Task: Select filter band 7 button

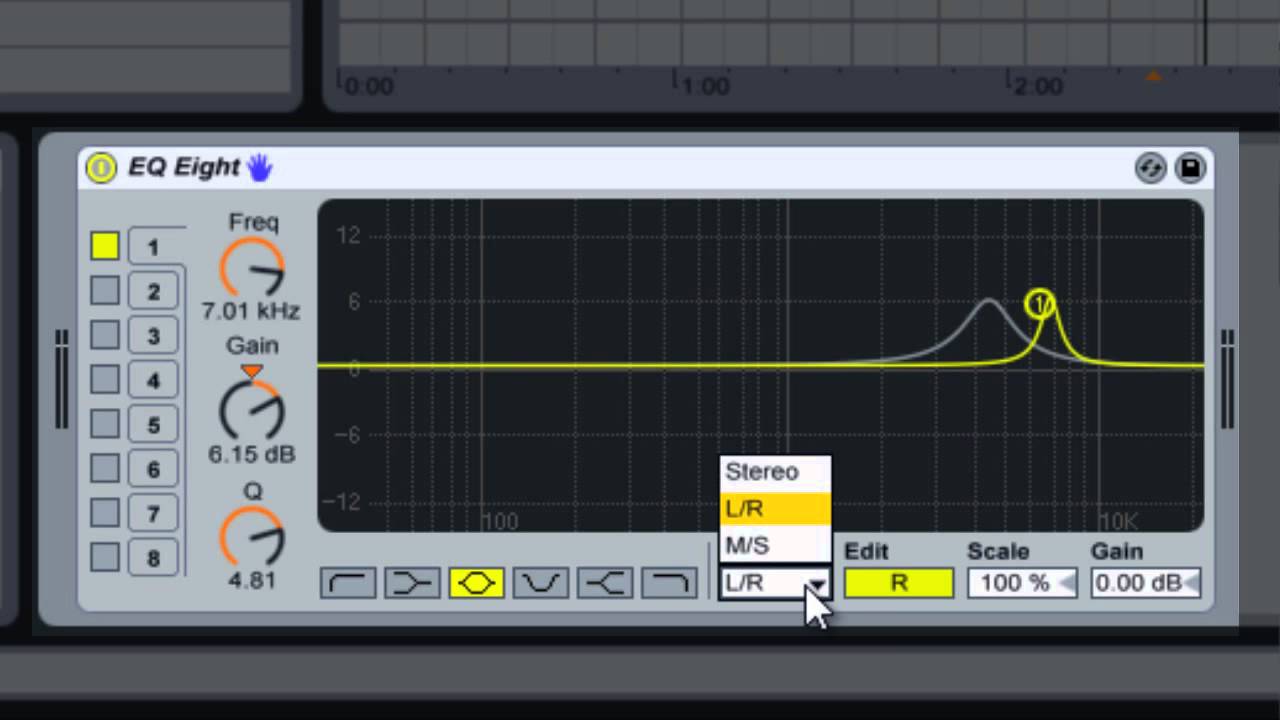Action: tap(154, 514)
